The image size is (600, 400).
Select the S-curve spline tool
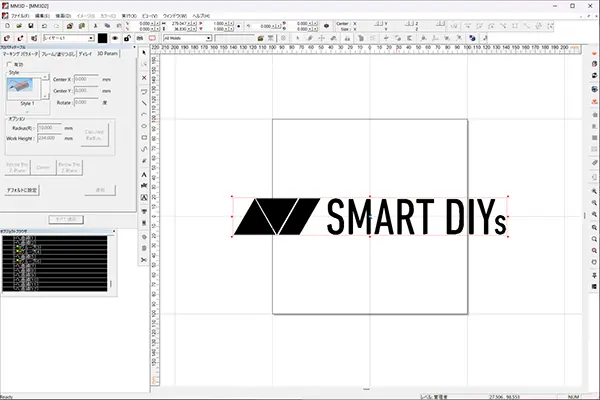point(144,149)
